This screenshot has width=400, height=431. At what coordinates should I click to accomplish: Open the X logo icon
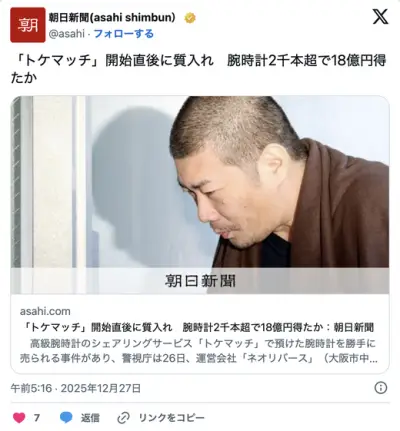(380, 17)
